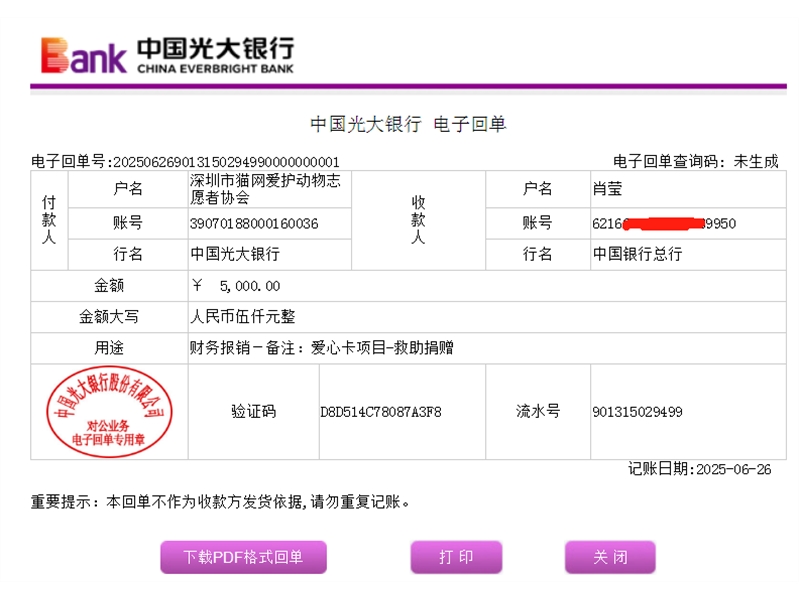Click the 收款人 label cell
The image size is (800, 600).
(x=418, y=220)
